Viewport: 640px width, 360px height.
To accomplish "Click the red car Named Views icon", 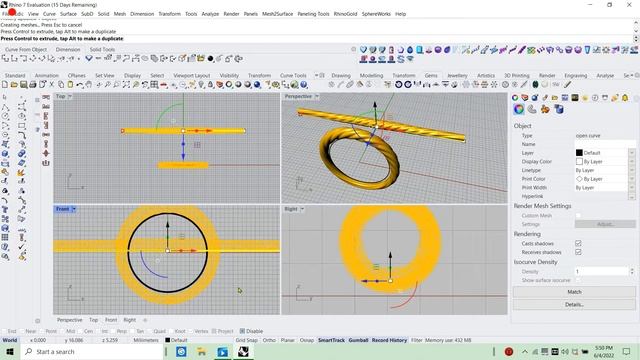I will 164,84.
